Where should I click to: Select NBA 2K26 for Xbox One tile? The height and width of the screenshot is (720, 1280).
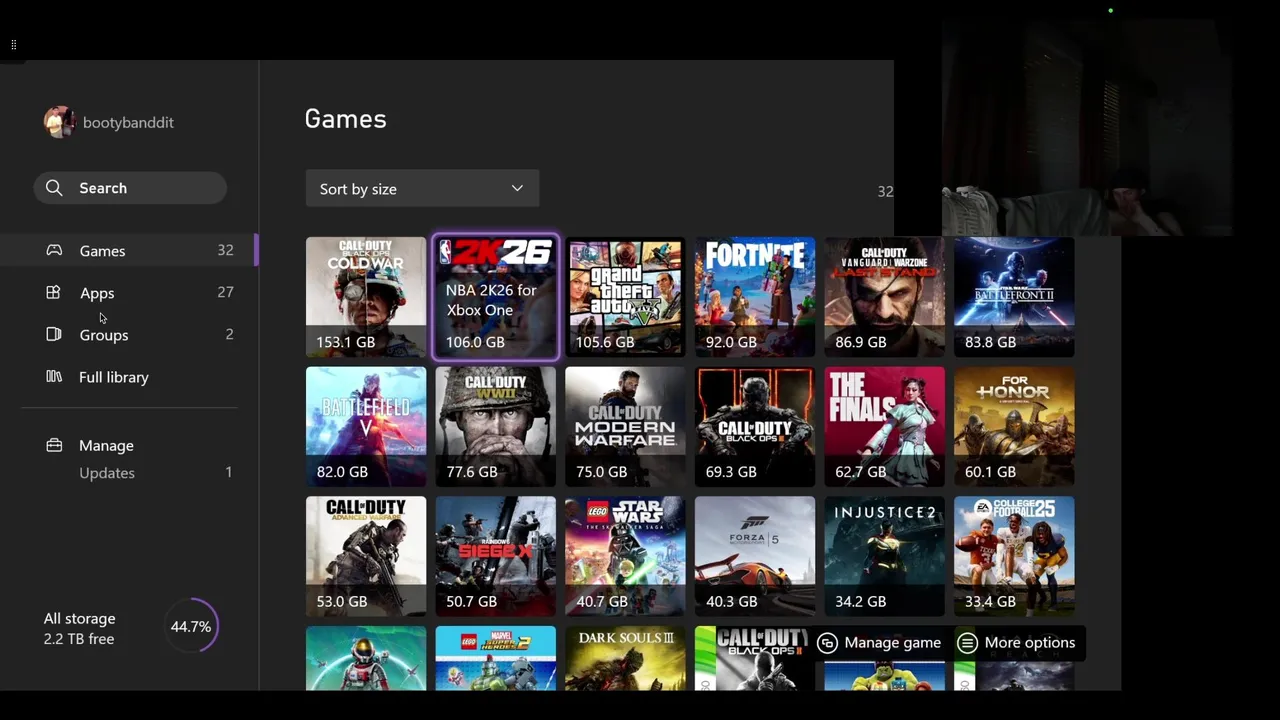496,297
